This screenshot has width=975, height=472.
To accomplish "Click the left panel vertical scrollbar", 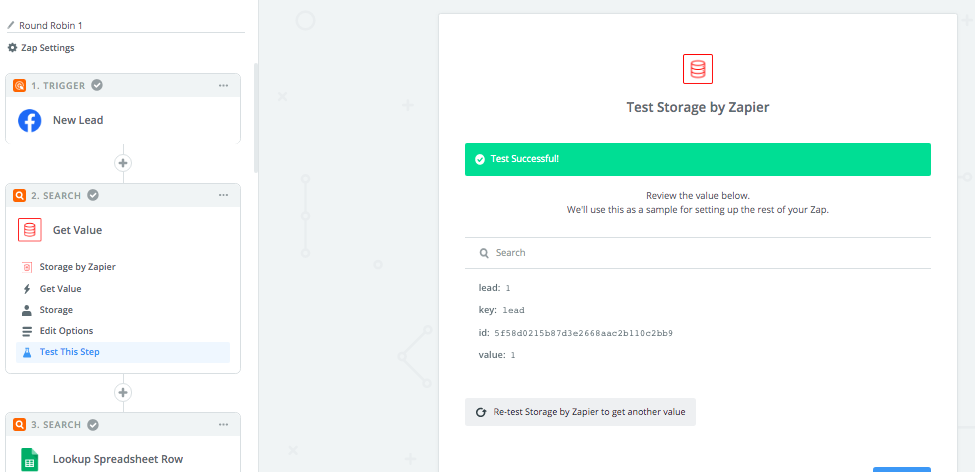I will coord(256,118).
